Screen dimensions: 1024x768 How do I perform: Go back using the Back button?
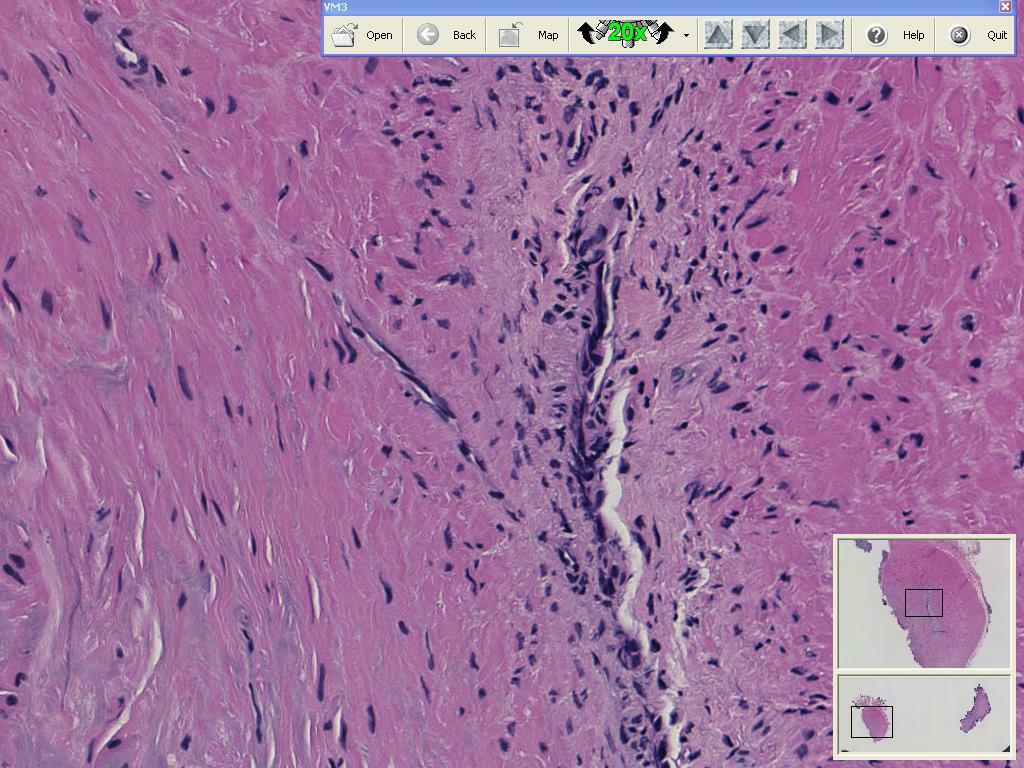coord(447,35)
